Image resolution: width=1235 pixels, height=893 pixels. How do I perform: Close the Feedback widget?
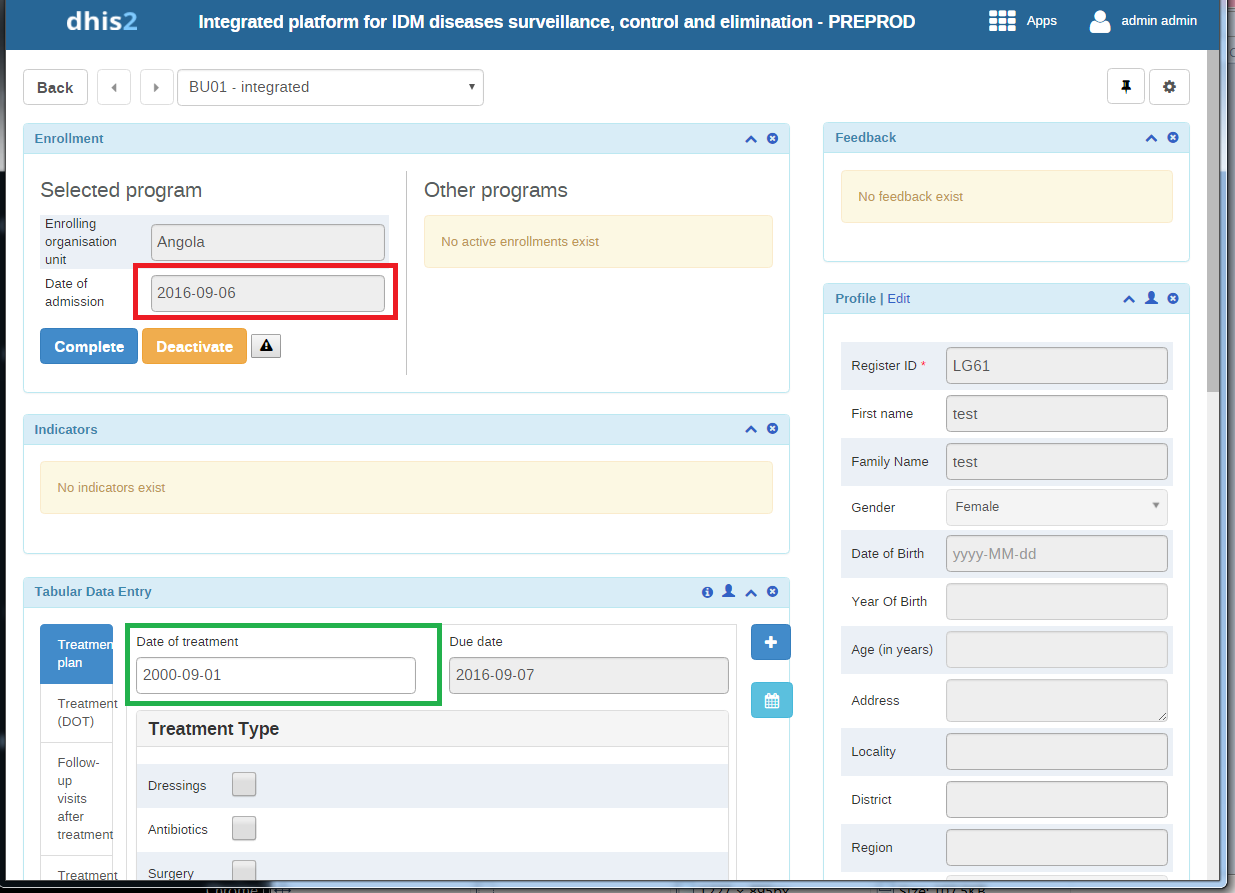tap(1173, 138)
